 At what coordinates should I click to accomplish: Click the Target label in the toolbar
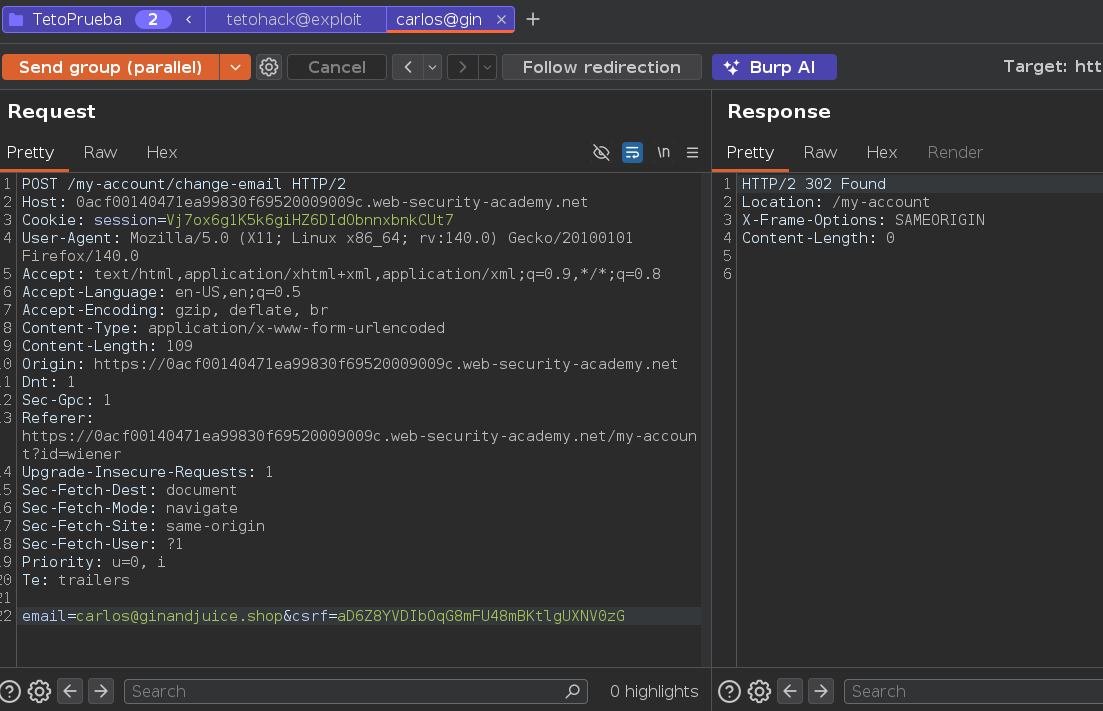[x=1052, y=67]
